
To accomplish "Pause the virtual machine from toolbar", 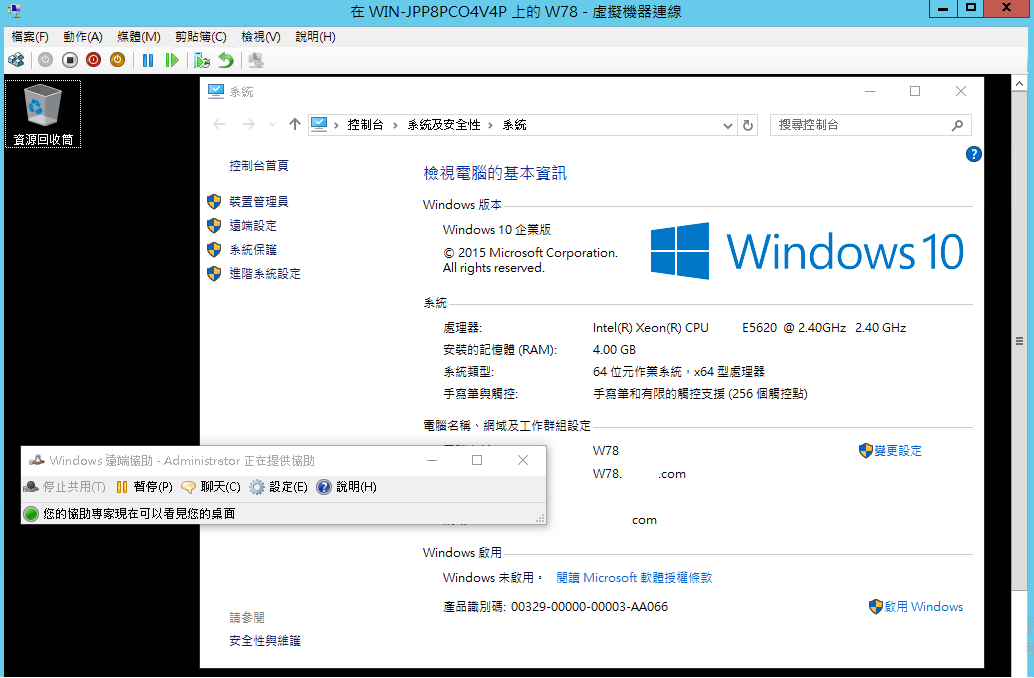I will pyautogui.click(x=148, y=60).
